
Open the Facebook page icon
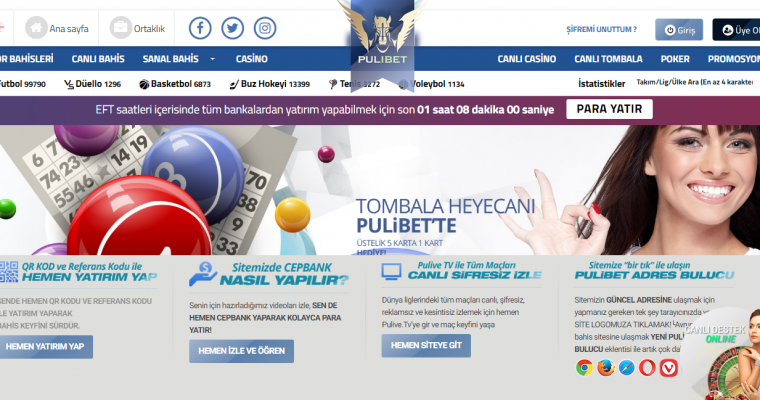200,28
